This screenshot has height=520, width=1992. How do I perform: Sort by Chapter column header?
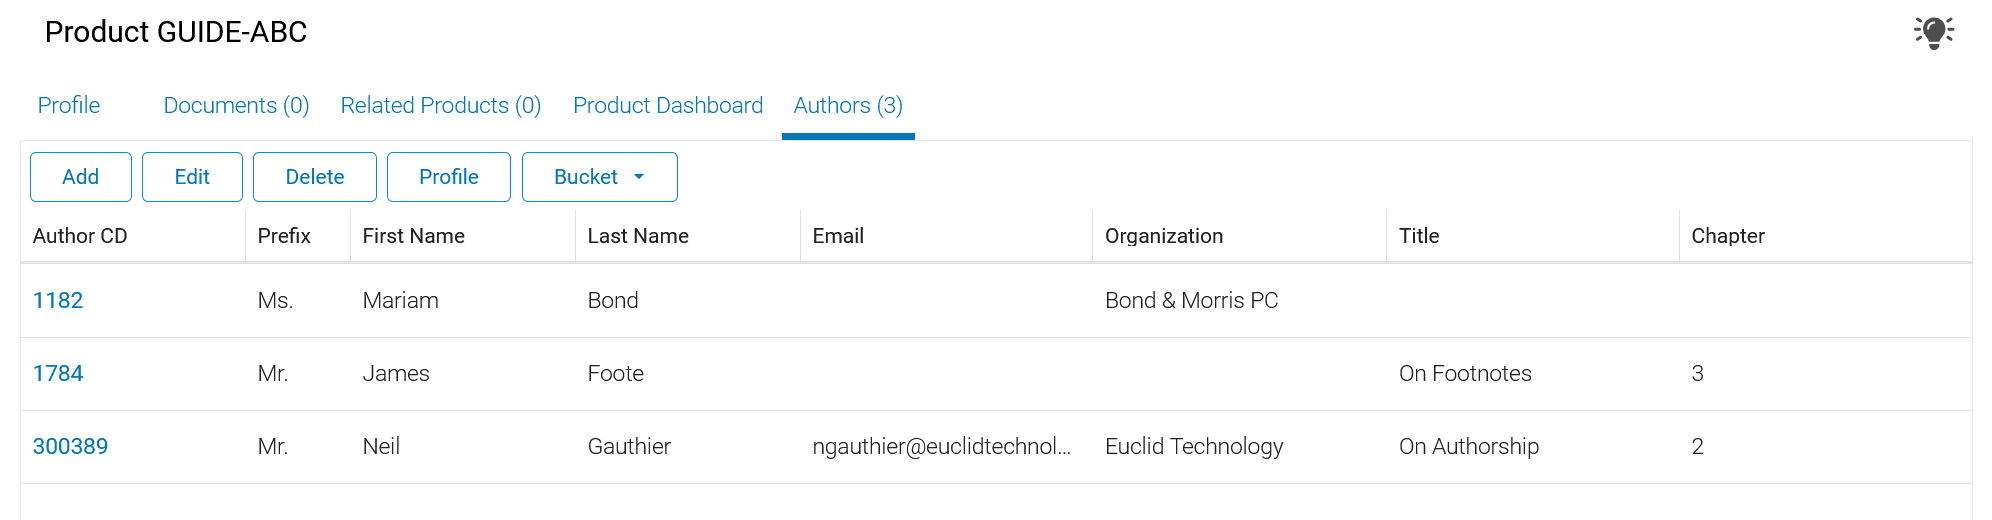(1728, 236)
